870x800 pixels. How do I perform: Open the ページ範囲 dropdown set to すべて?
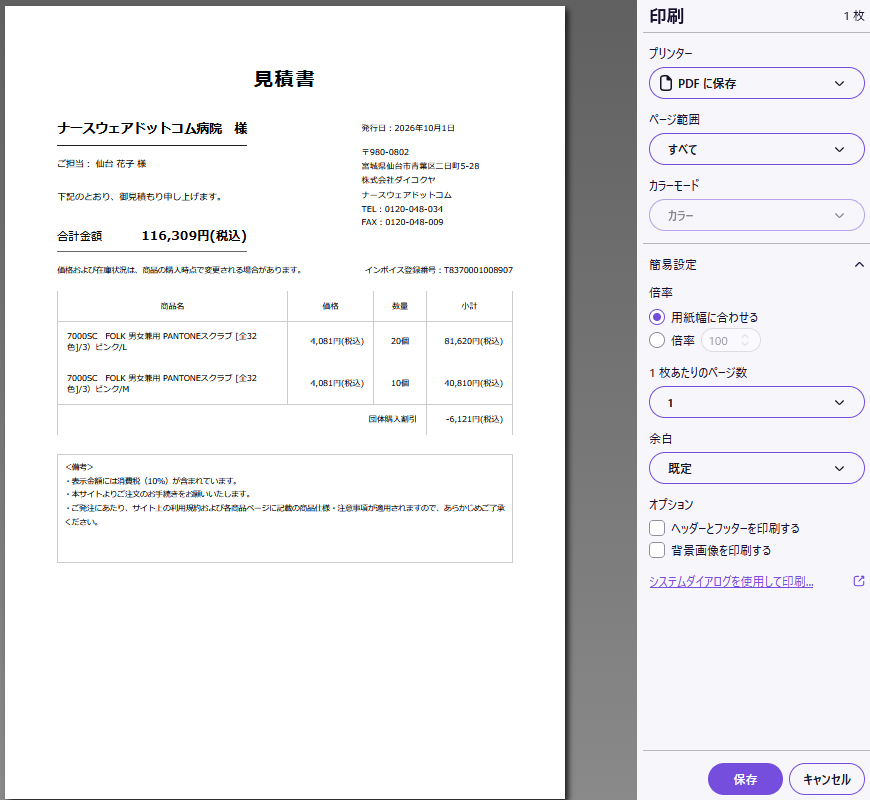756,149
